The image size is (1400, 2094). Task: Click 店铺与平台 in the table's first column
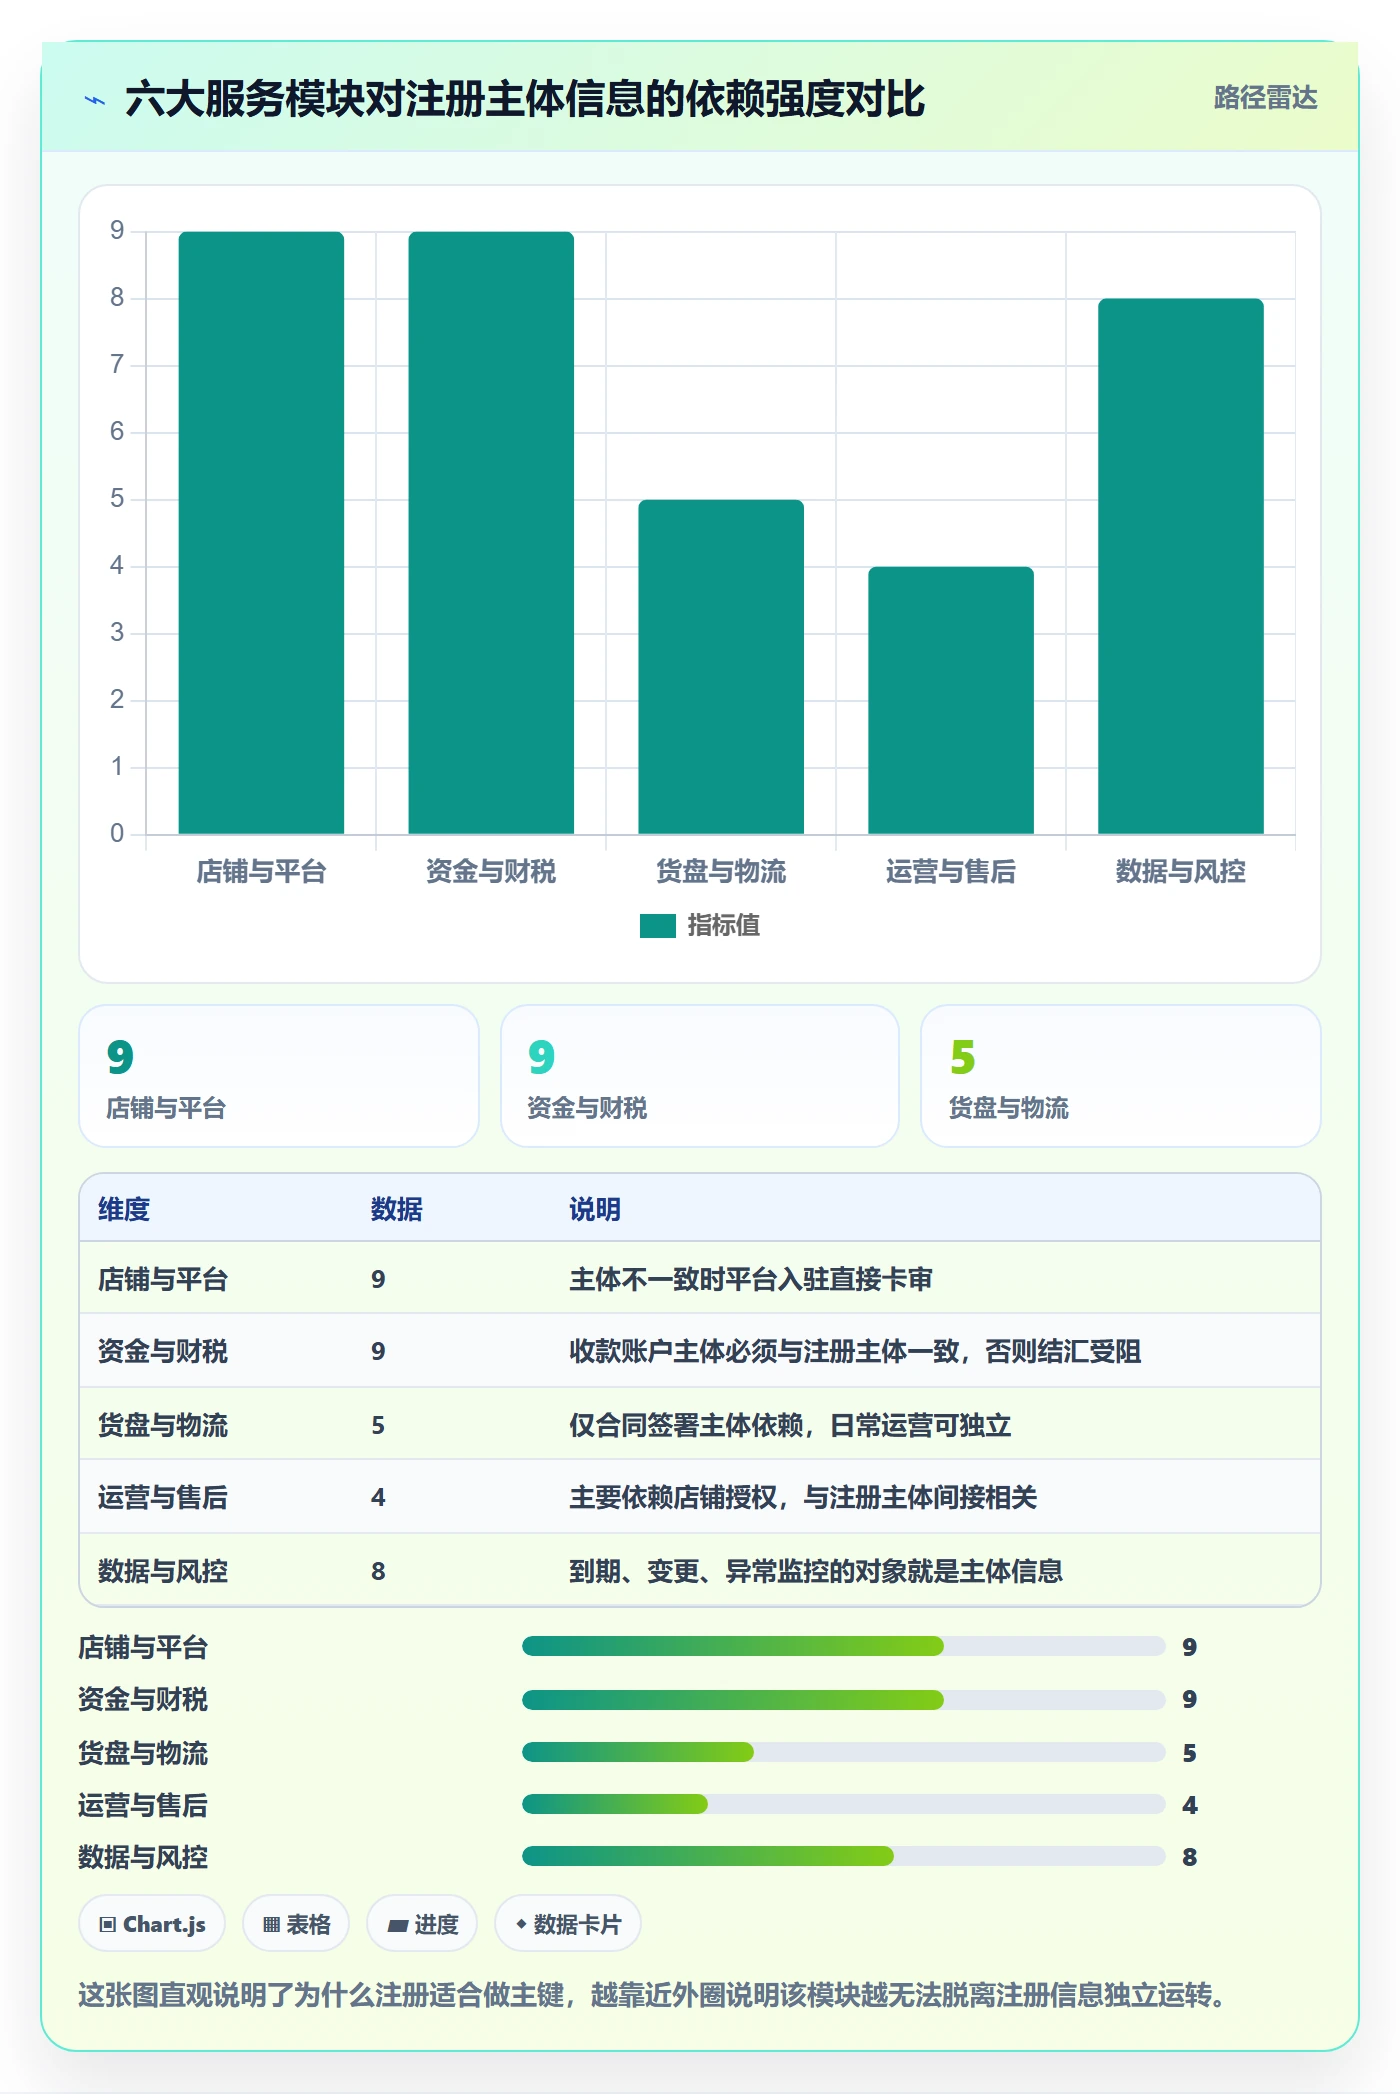163,1279
